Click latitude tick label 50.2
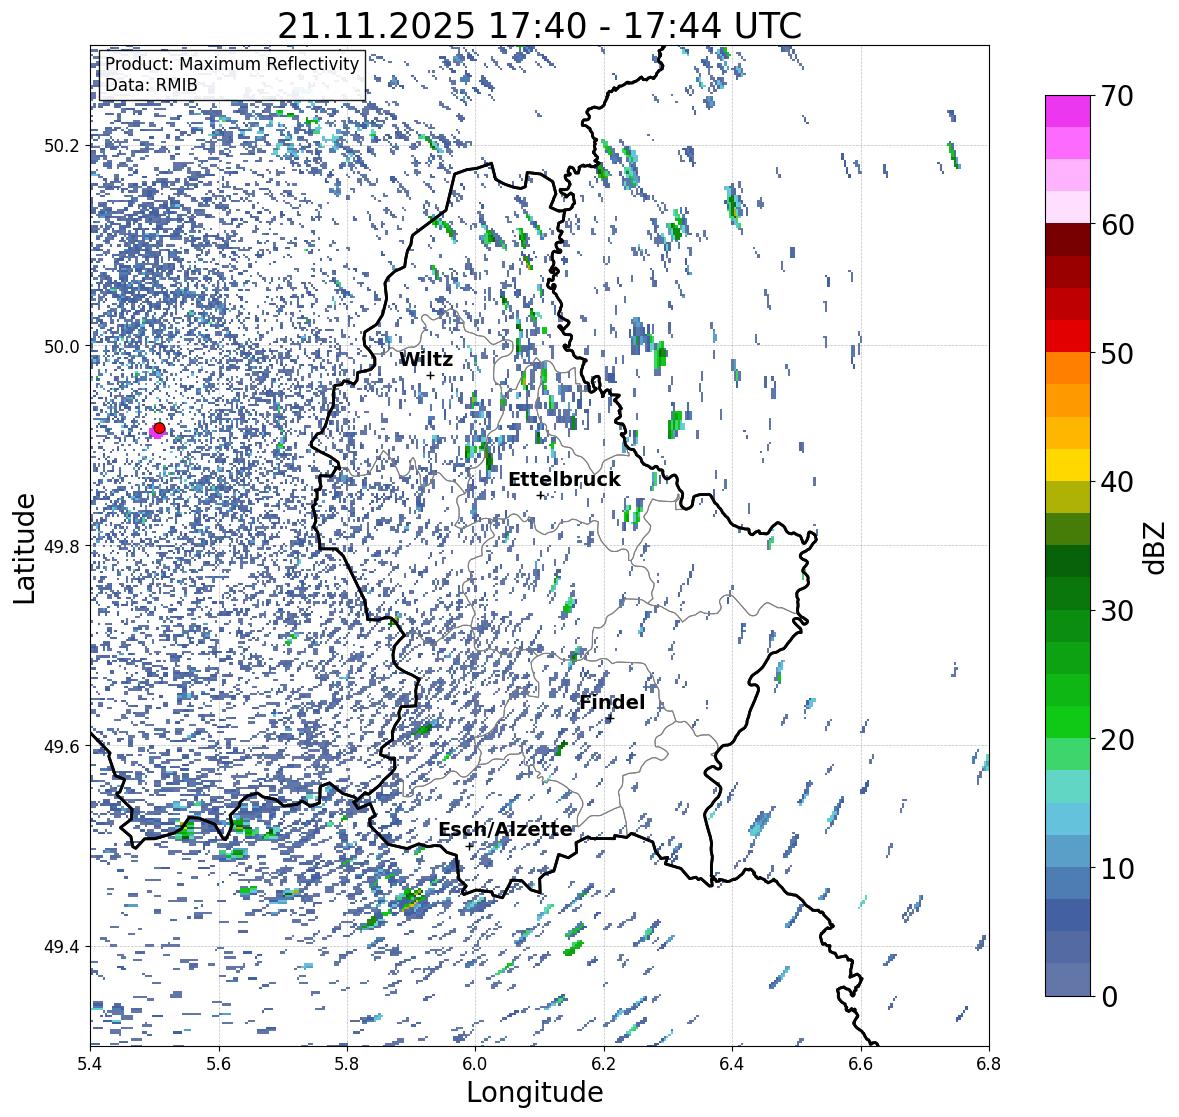 tap(61, 146)
